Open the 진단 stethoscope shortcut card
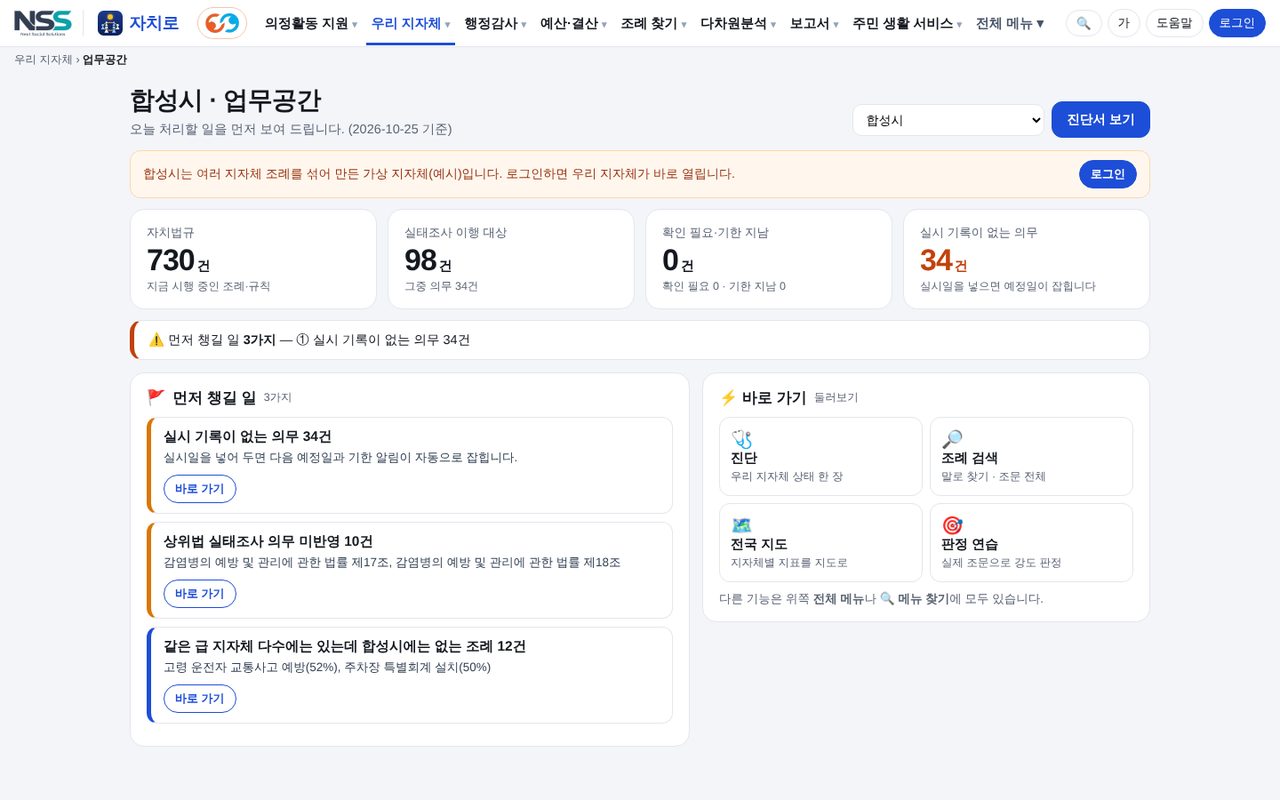1280x800 pixels. [x=821, y=456]
